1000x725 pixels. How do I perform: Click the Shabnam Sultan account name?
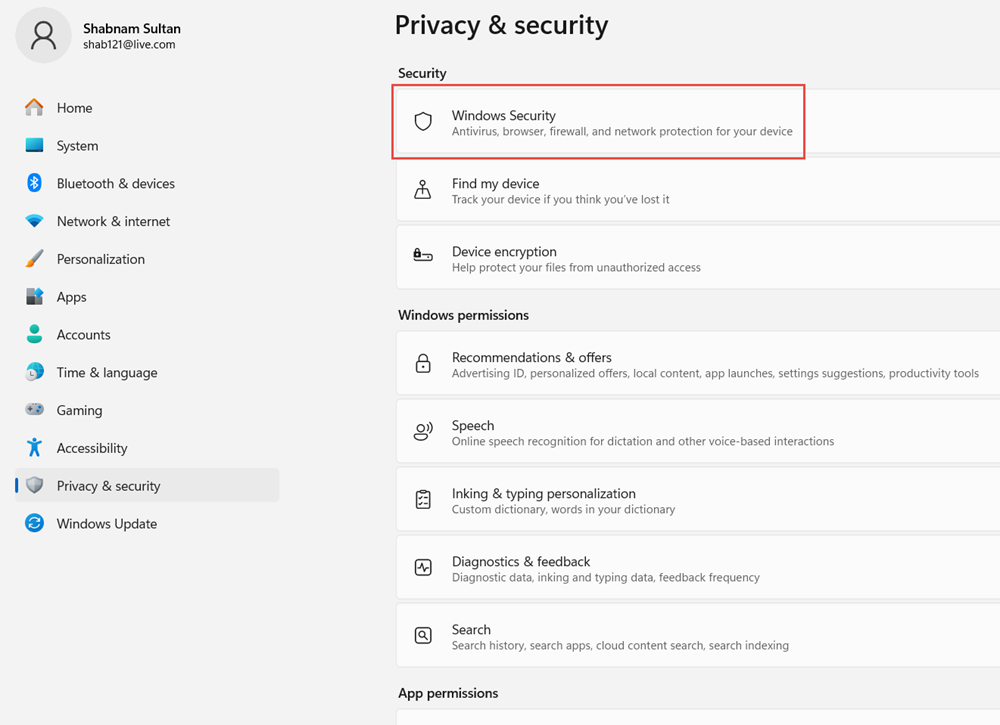(x=132, y=29)
